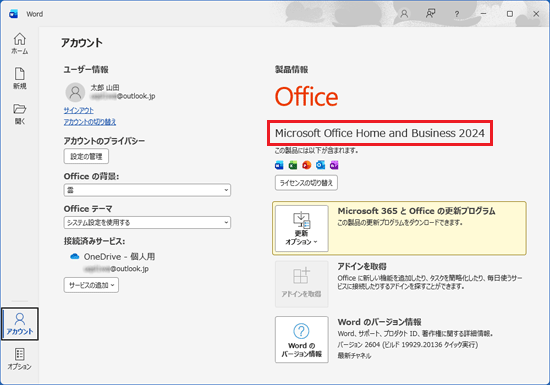Image resolution: width=550 pixels, height=385 pixels.
Task: Open the feedback icon in title bar
Action: coord(430,14)
